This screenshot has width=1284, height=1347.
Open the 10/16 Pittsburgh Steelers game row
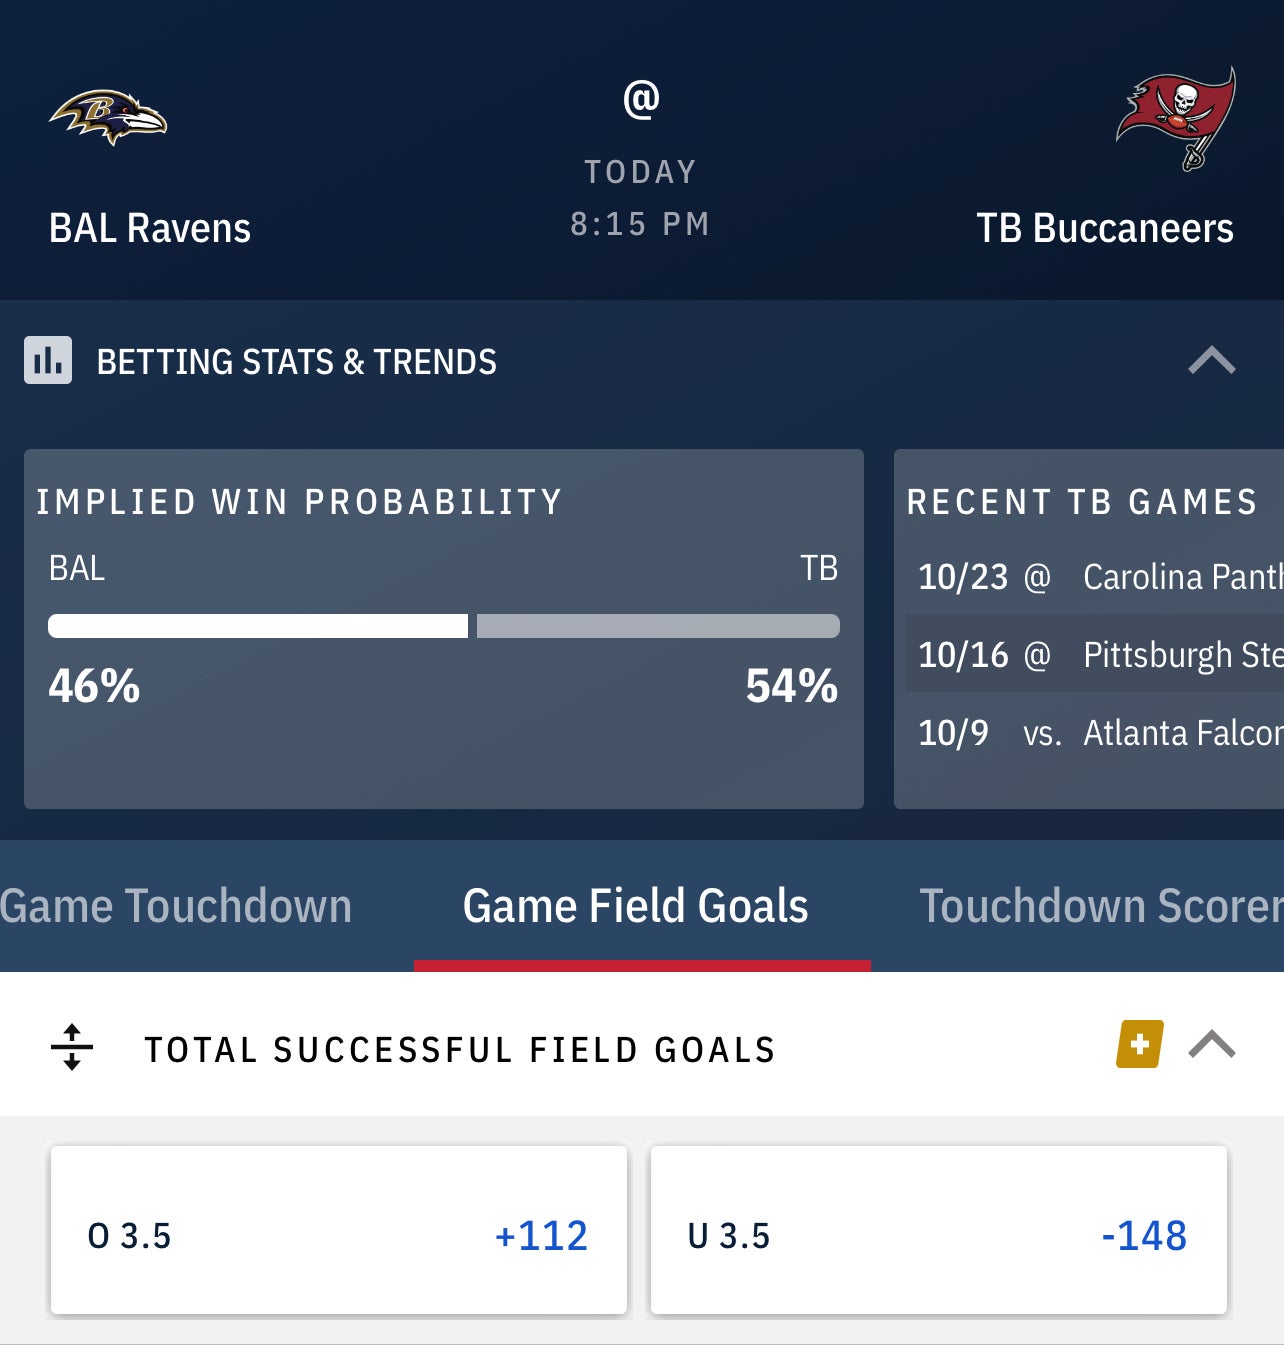click(1095, 655)
